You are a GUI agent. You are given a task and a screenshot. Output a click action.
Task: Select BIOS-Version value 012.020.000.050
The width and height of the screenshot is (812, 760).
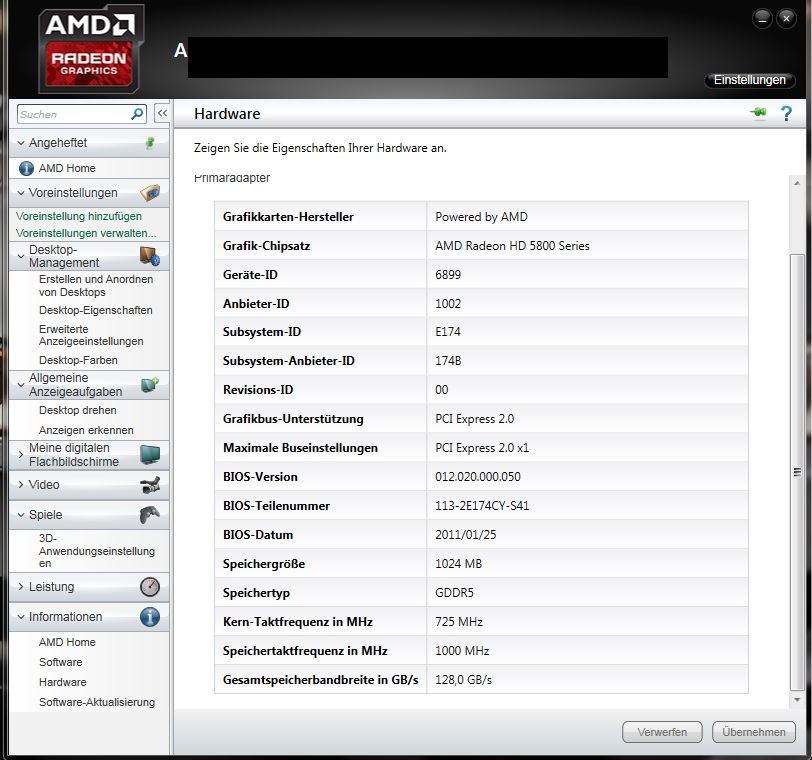click(478, 477)
